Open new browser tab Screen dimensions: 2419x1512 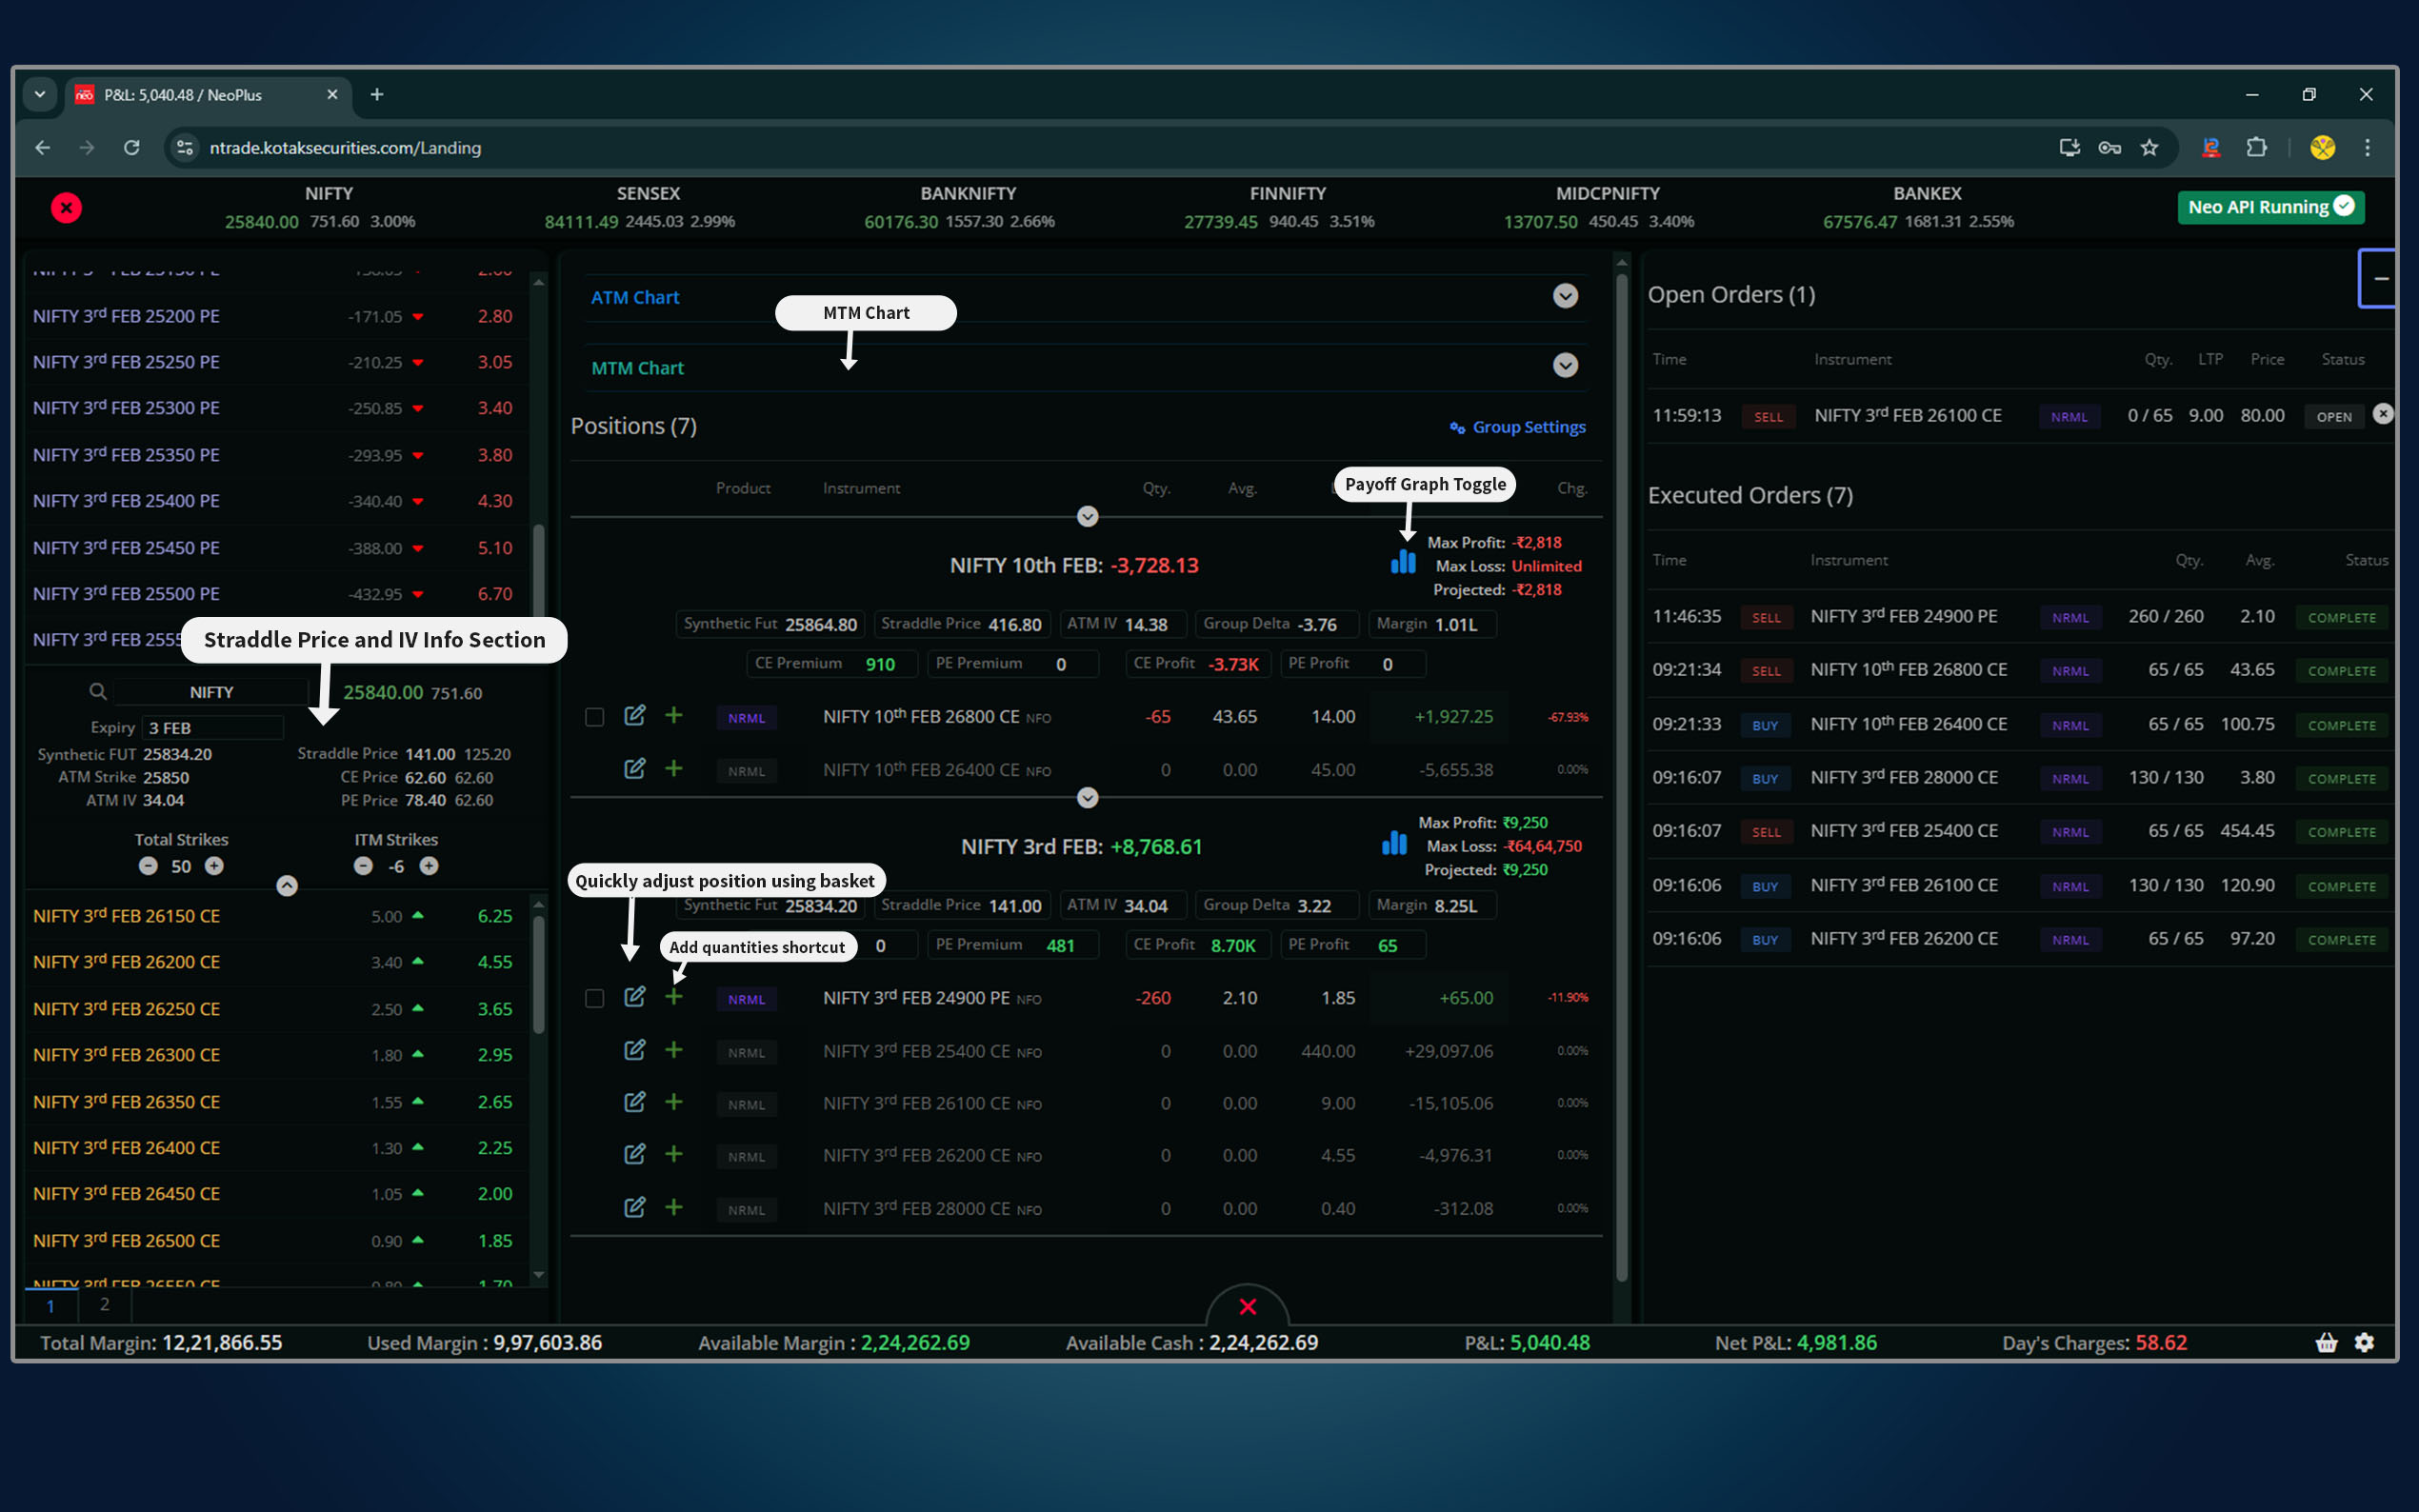377,94
